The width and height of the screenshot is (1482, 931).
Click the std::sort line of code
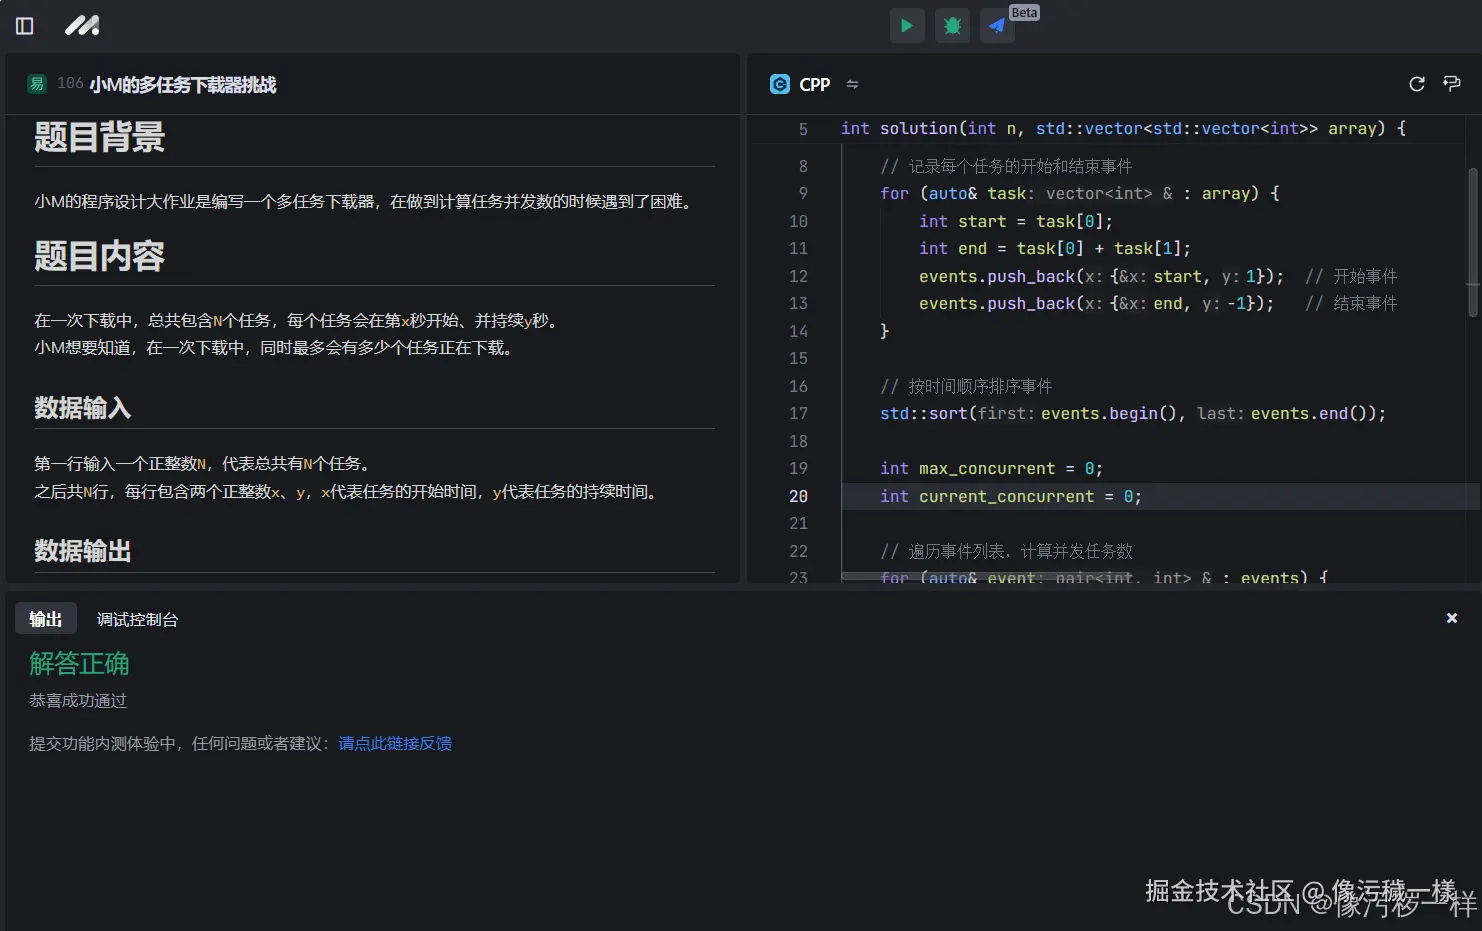click(x=1133, y=414)
